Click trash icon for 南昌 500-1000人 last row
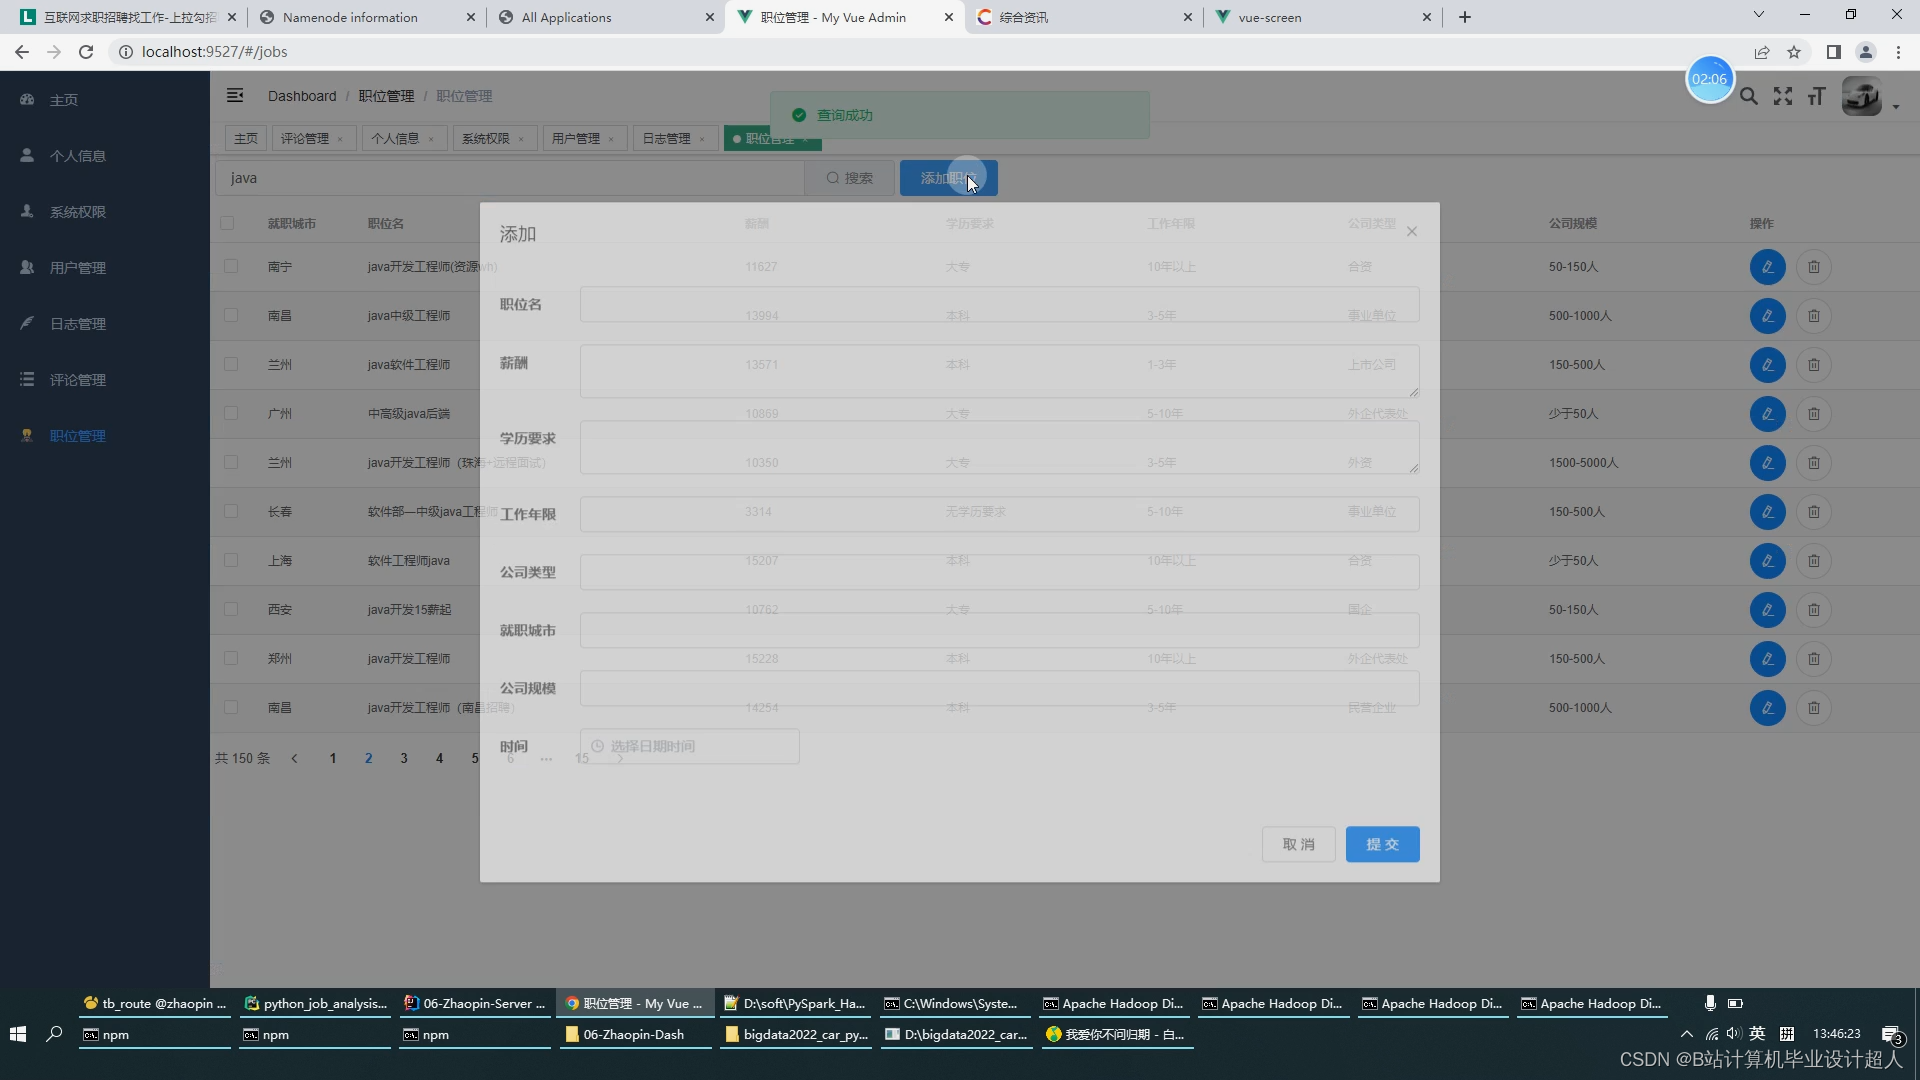The image size is (1920, 1080). [1813, 708]
